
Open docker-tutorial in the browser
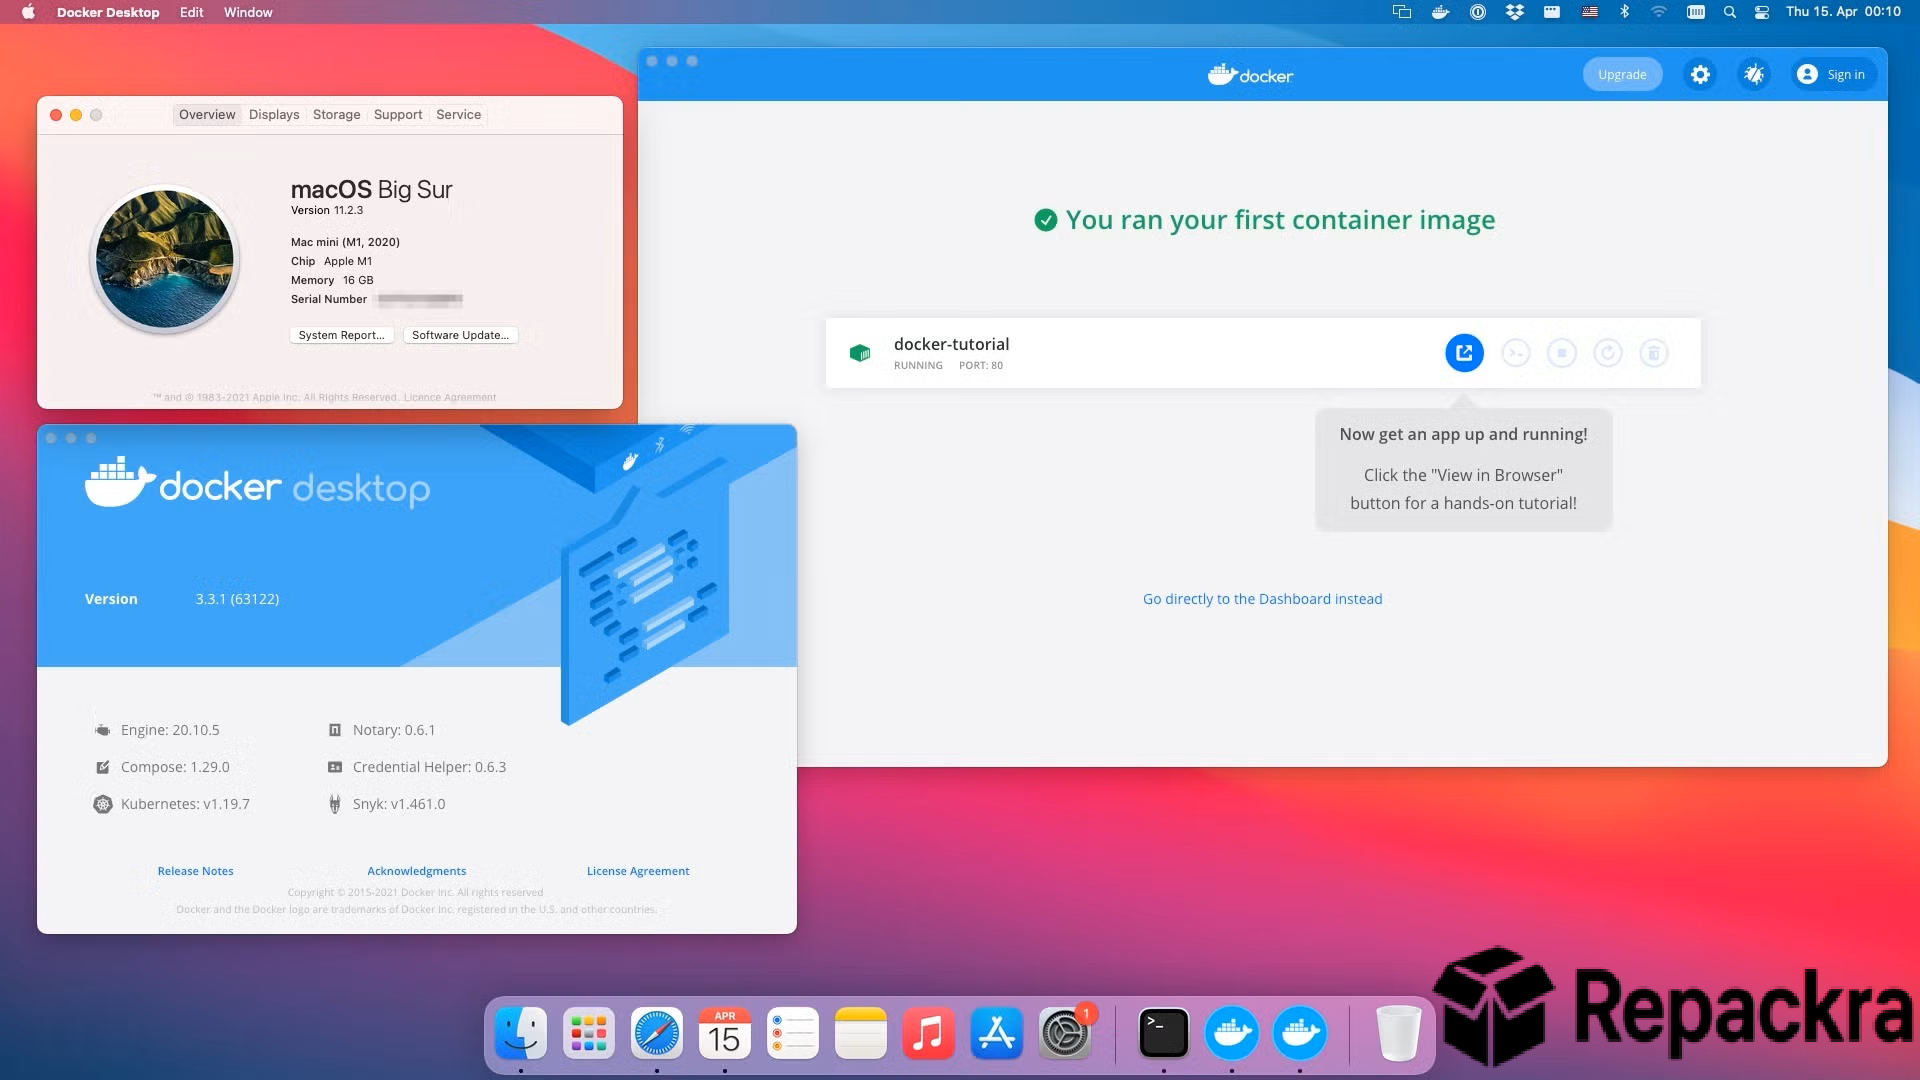(x=1464, y=353)
